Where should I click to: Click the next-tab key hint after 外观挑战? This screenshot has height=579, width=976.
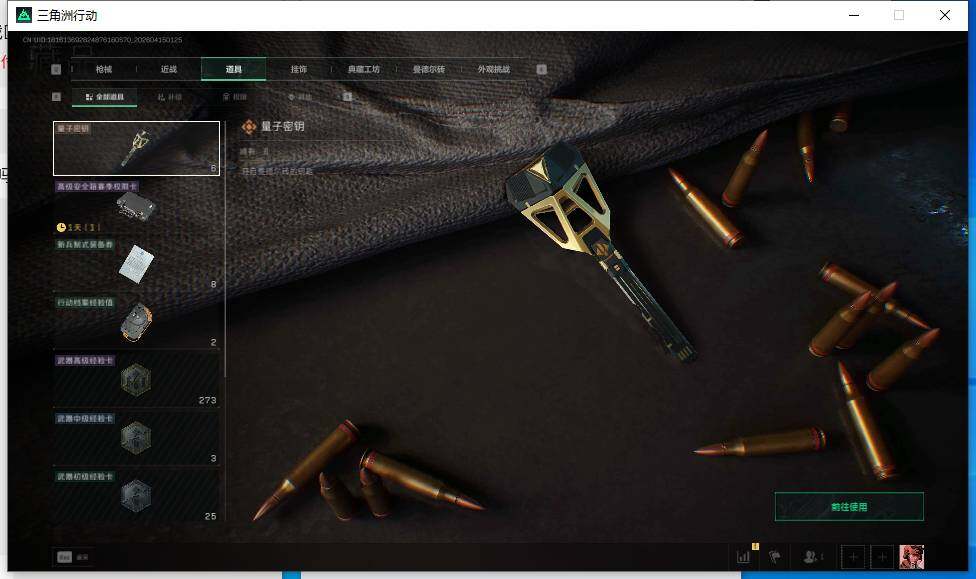[542, 69]
